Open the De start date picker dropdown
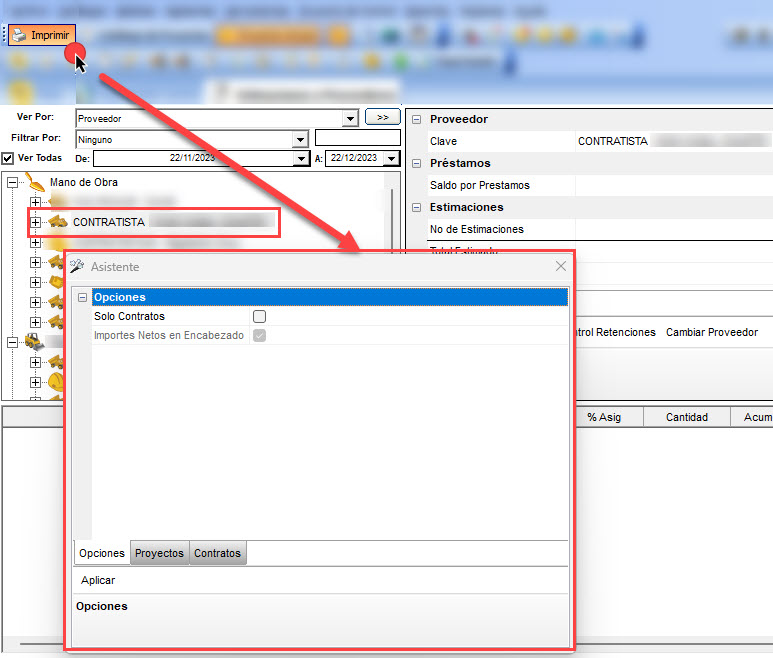 pos(302,159)
